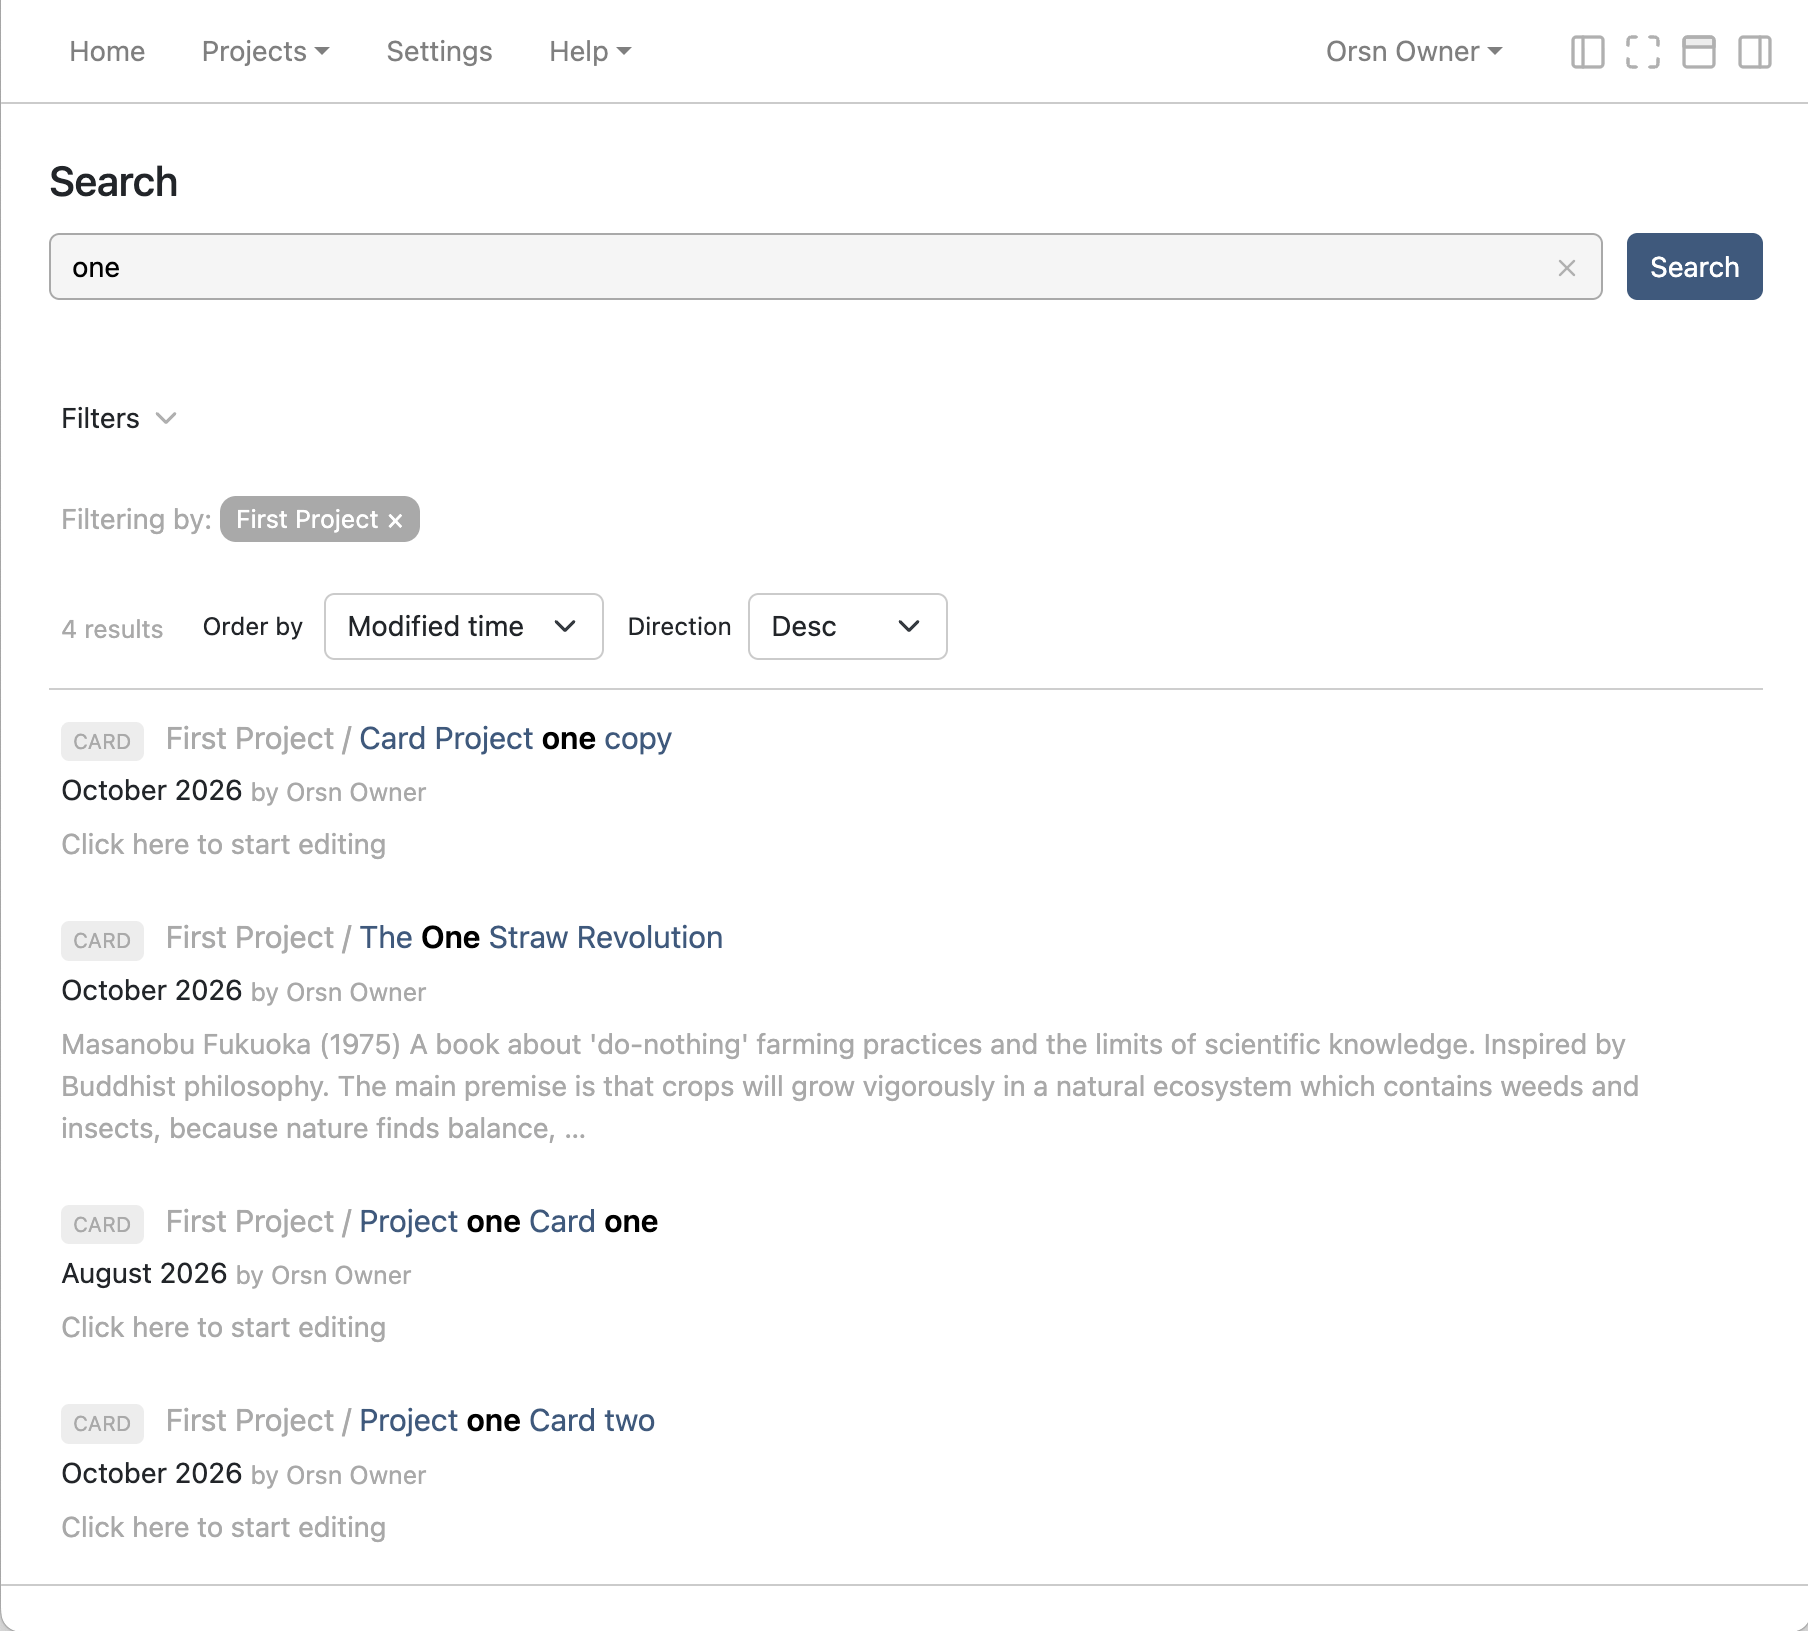Click the CARD badge of The One Straw Revolution
Viewport: 1808px width, 1631px height.
tap(102, 940)
